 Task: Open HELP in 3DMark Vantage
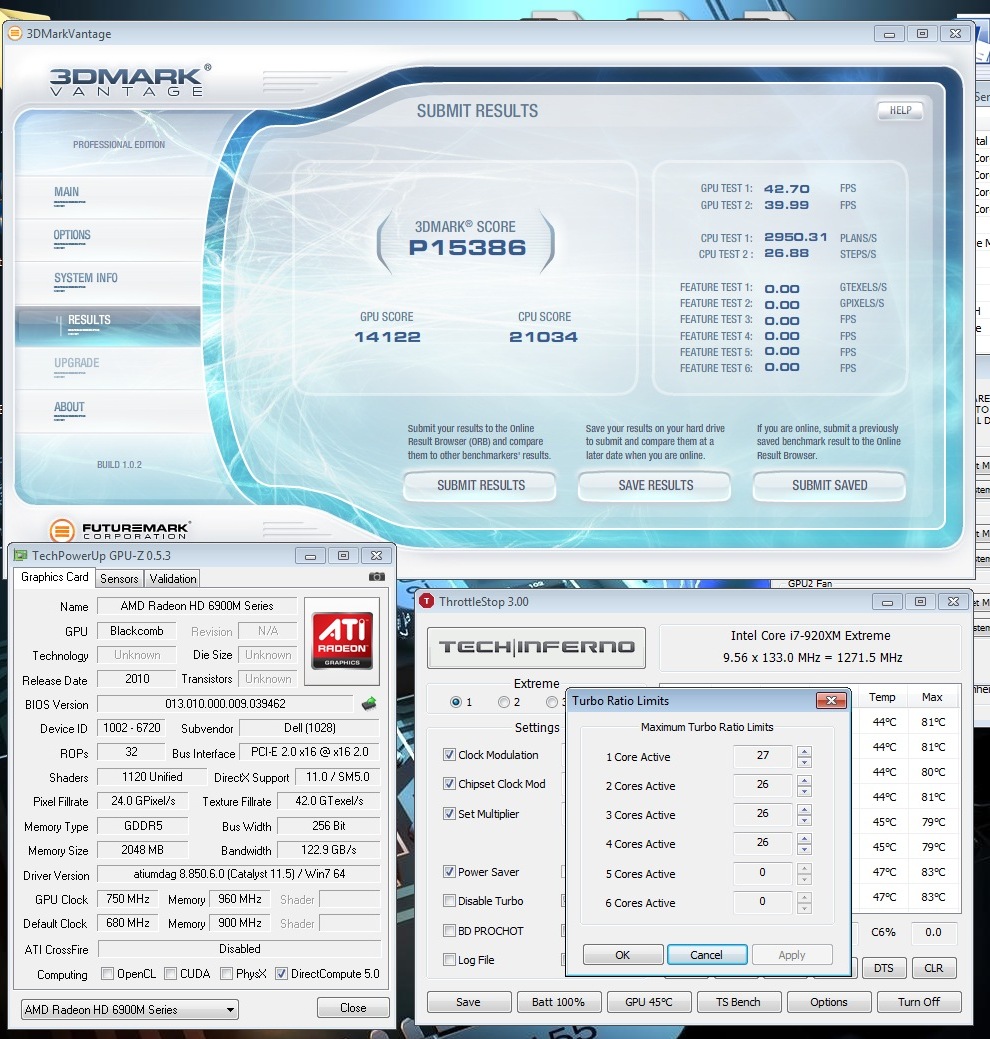[x=900, y=111]
